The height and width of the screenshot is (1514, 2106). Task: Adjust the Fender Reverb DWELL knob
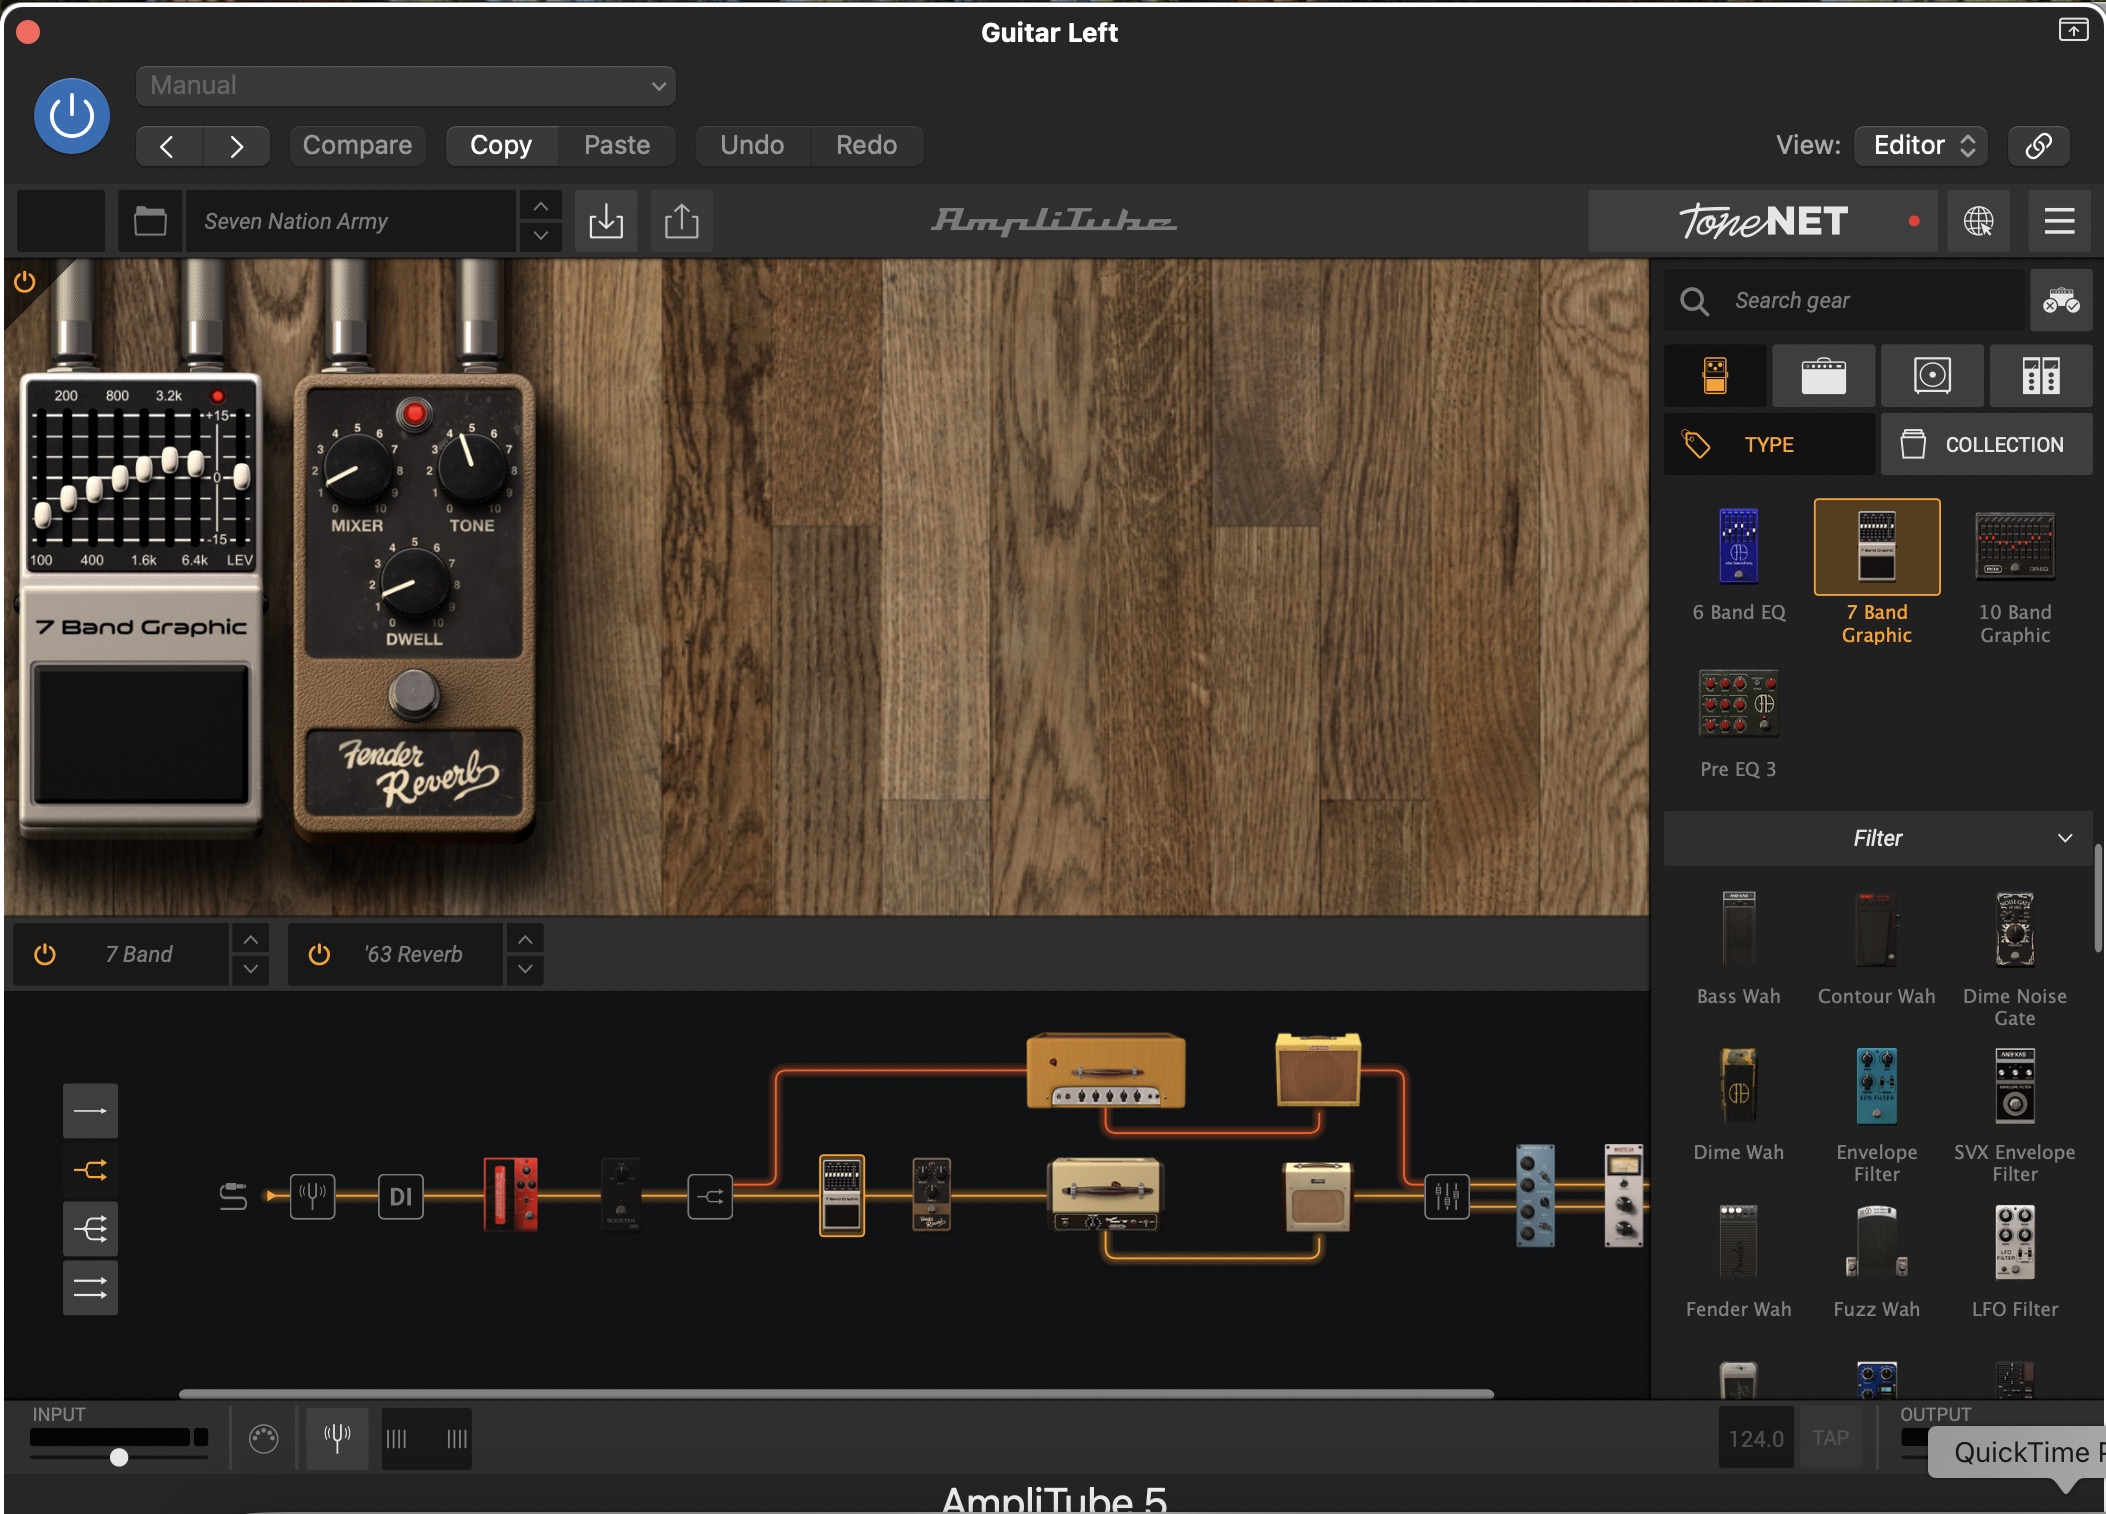pyautogui.click(x=414, y=583)
